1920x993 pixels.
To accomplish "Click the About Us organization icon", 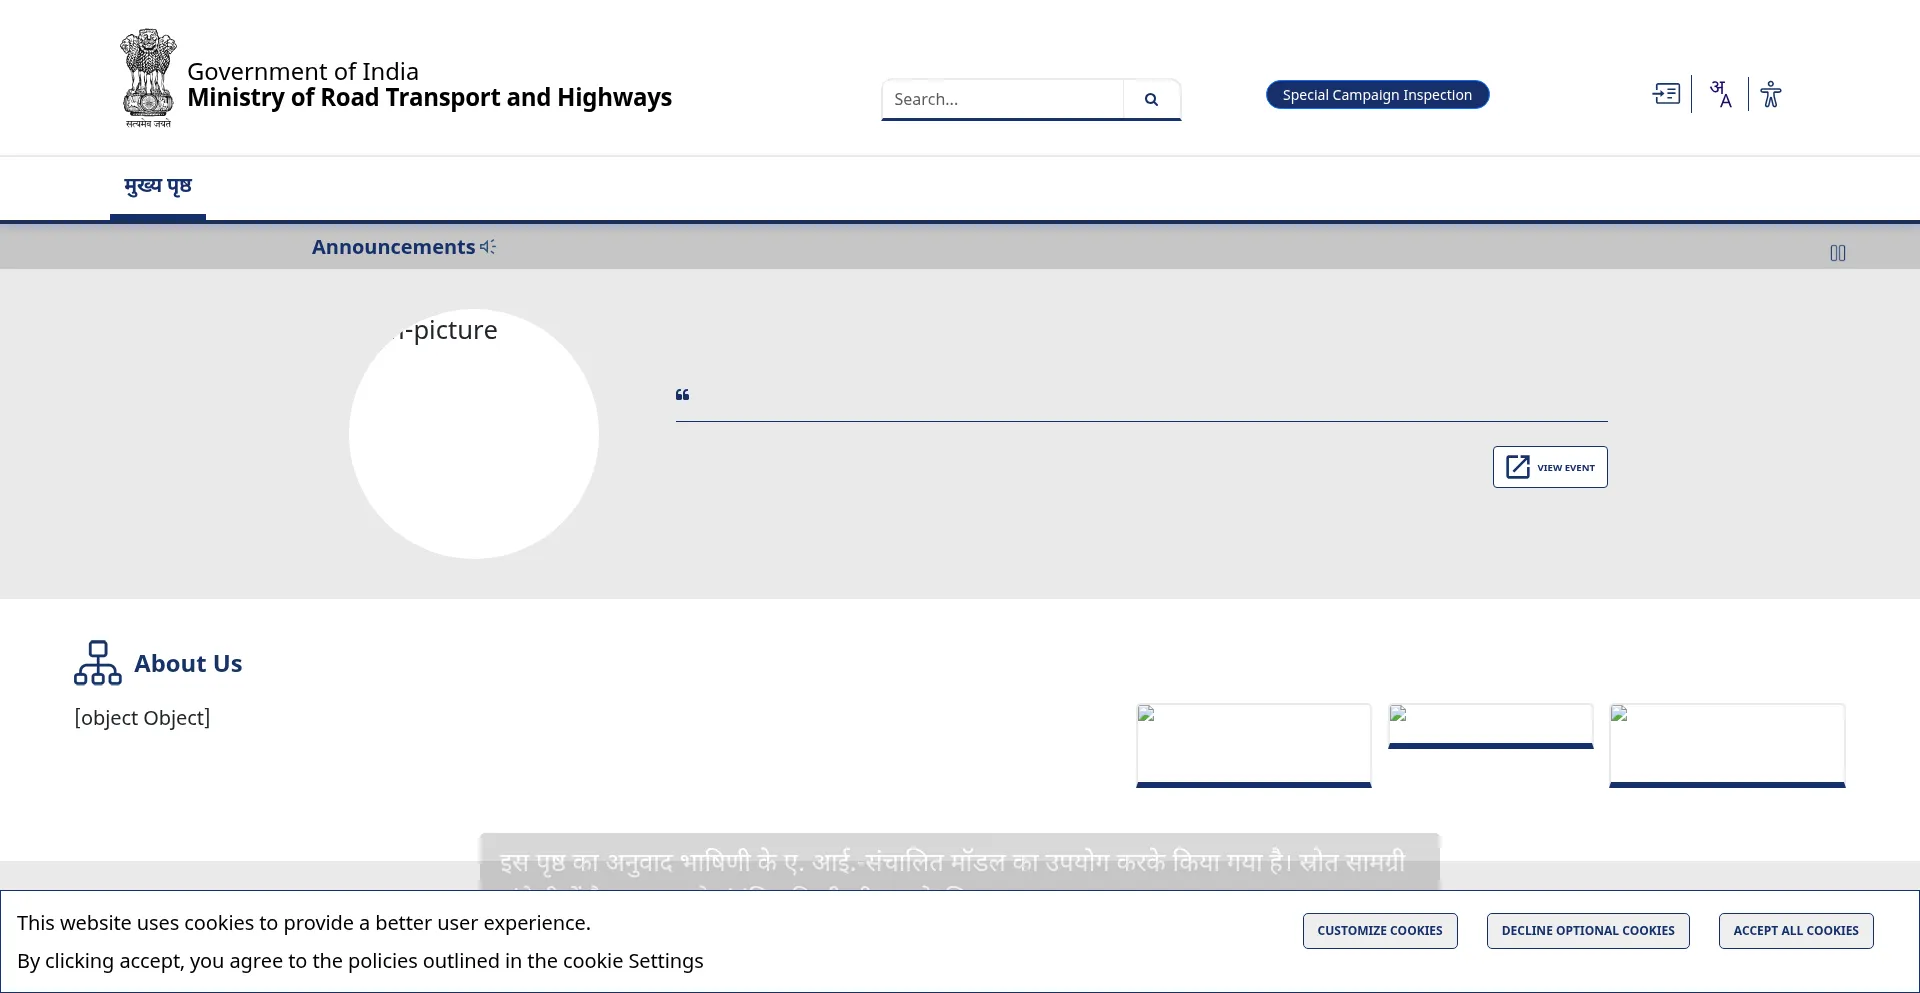I will (98, 663).
